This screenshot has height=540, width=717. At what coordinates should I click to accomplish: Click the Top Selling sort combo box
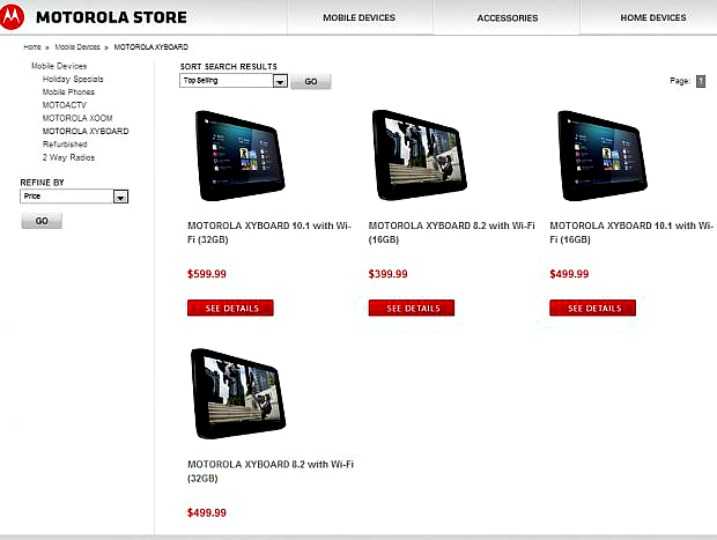pyautogui.click(x=233, y=81)
